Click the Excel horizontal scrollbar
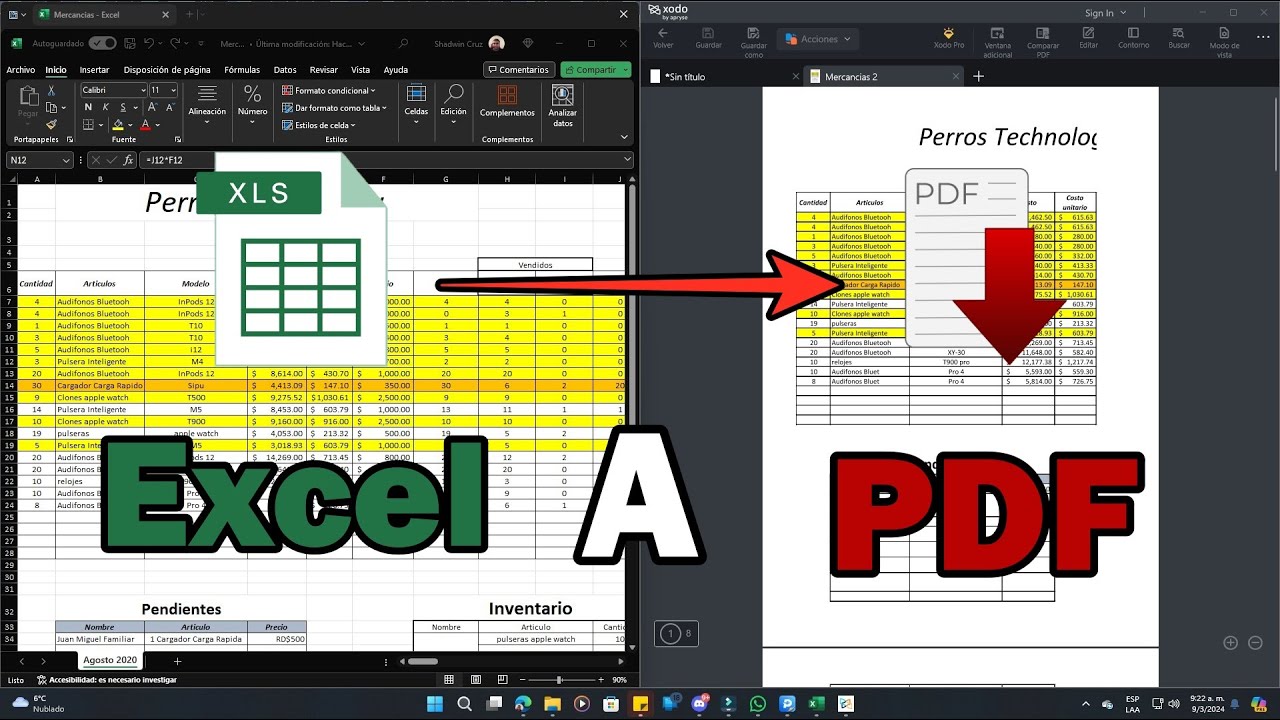The width and height of the screenshot is (1280, 720). 423,661
